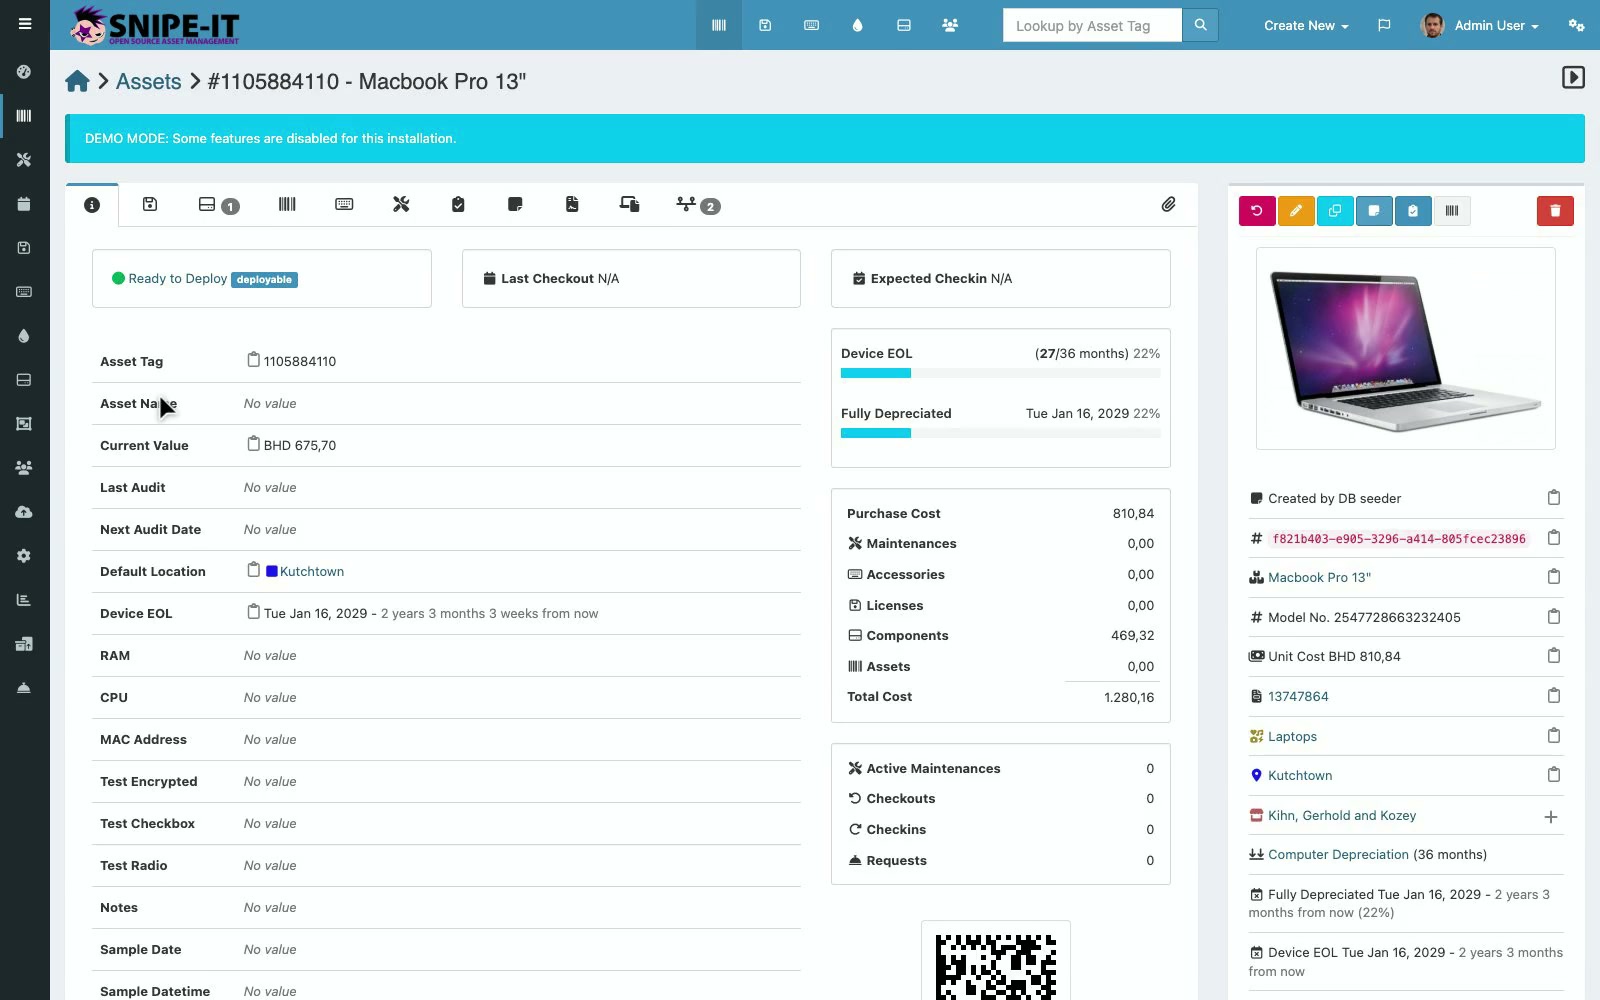This screenshot has height=1000, width=1600.
Task: Copy Unit Cost BHD 810,84
Action: tap(1554, 656)
